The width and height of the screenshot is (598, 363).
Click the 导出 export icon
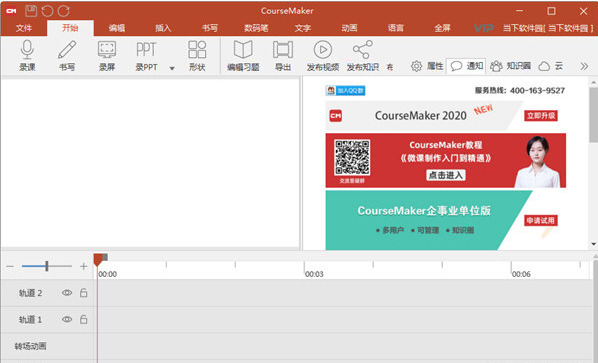coord(283,55)
